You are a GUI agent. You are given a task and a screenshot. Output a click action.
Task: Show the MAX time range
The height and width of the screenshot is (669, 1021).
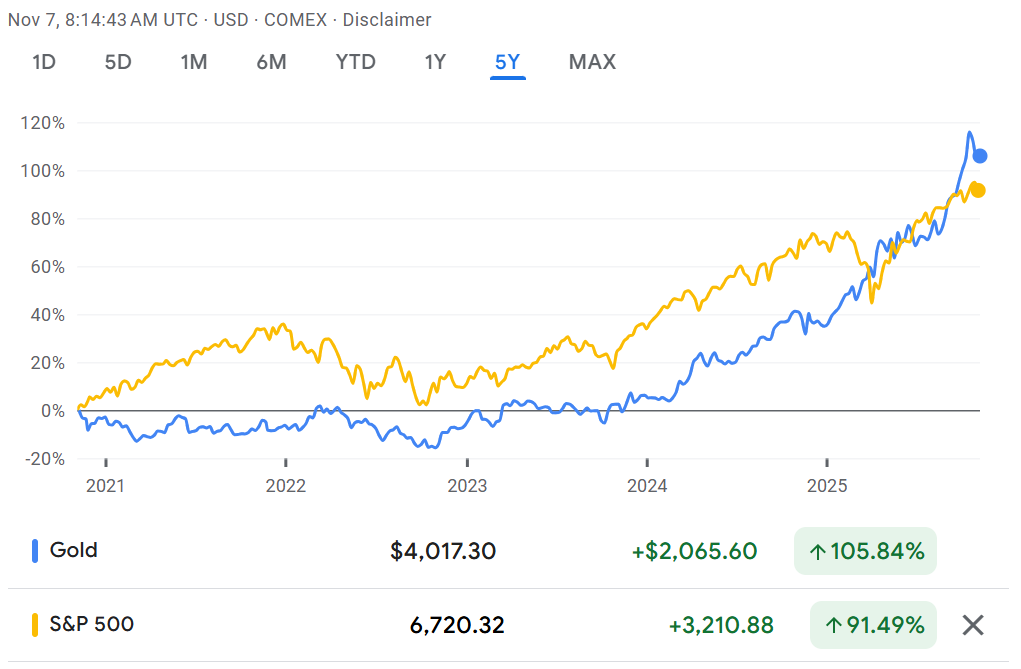[x=592, y=62]
